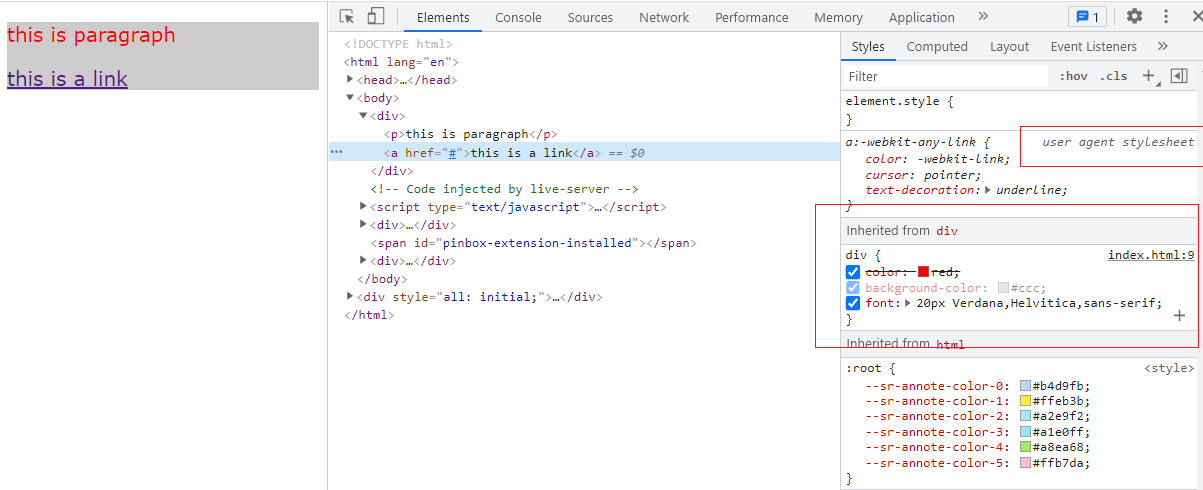
Task: Open the Network tab
Action: click(x=664, y=17)
